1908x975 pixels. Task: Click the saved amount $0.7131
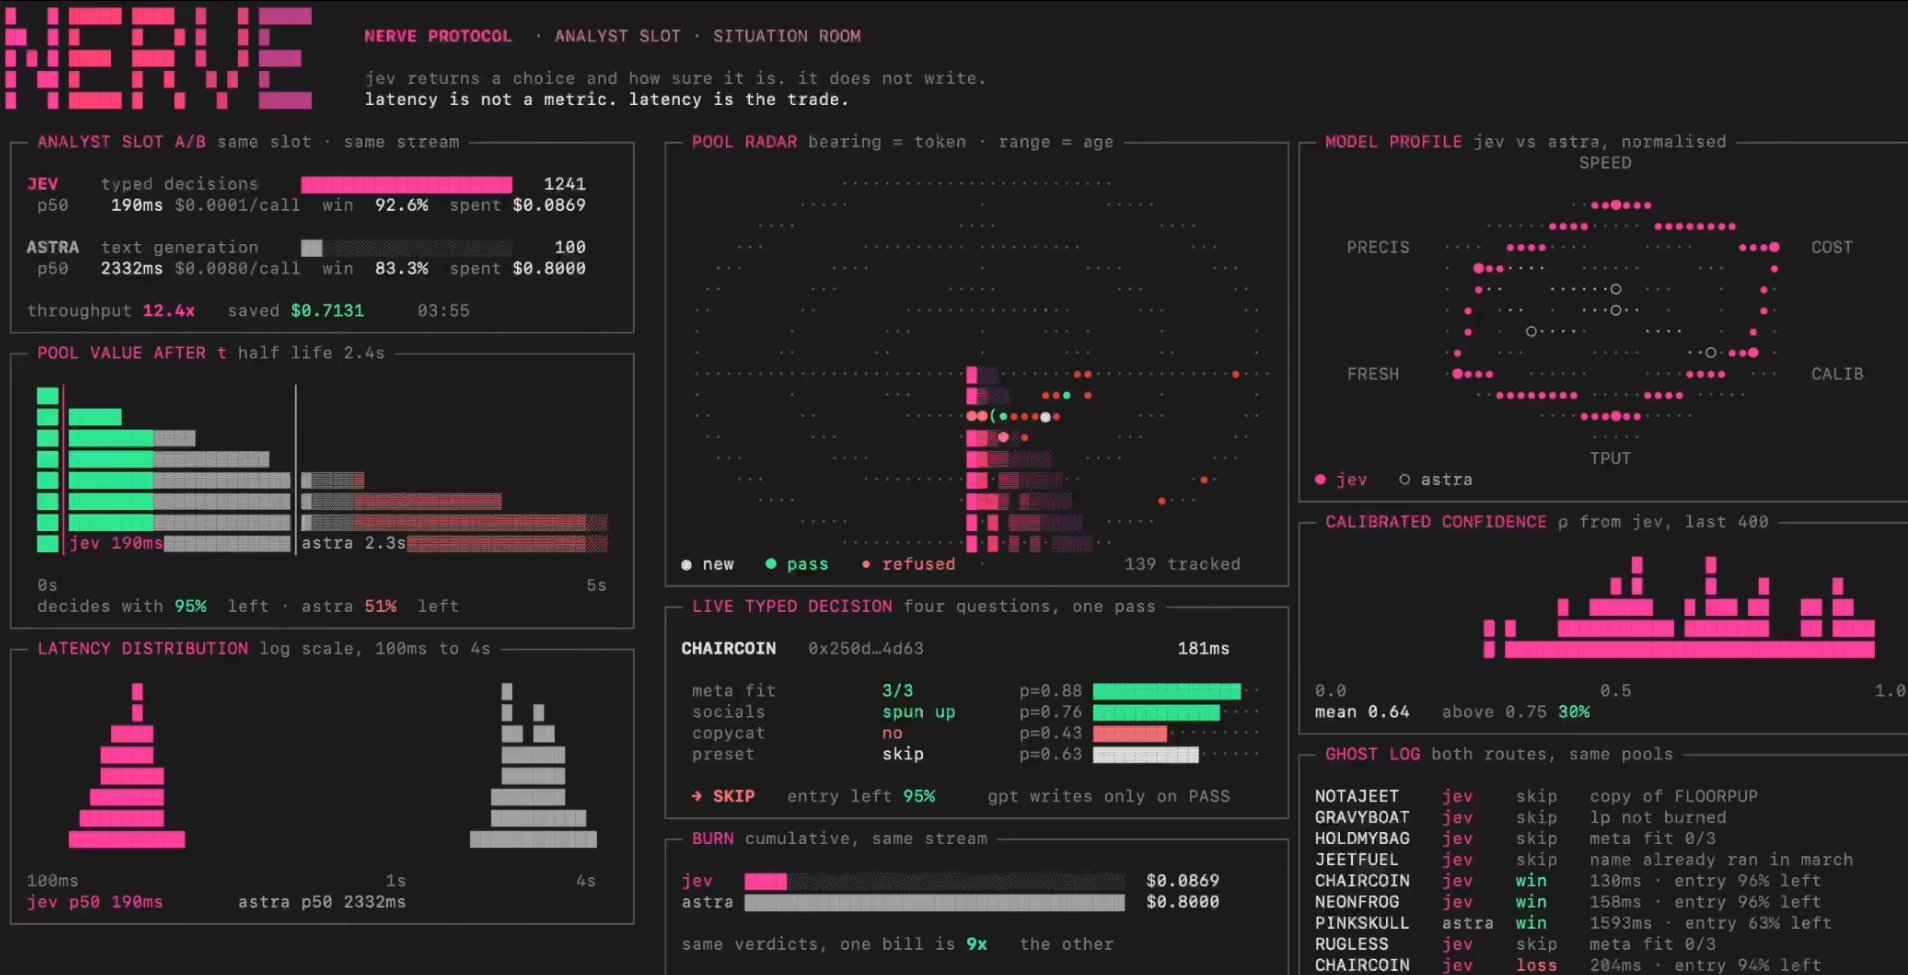pyautogui.click(x=328, y=311)
